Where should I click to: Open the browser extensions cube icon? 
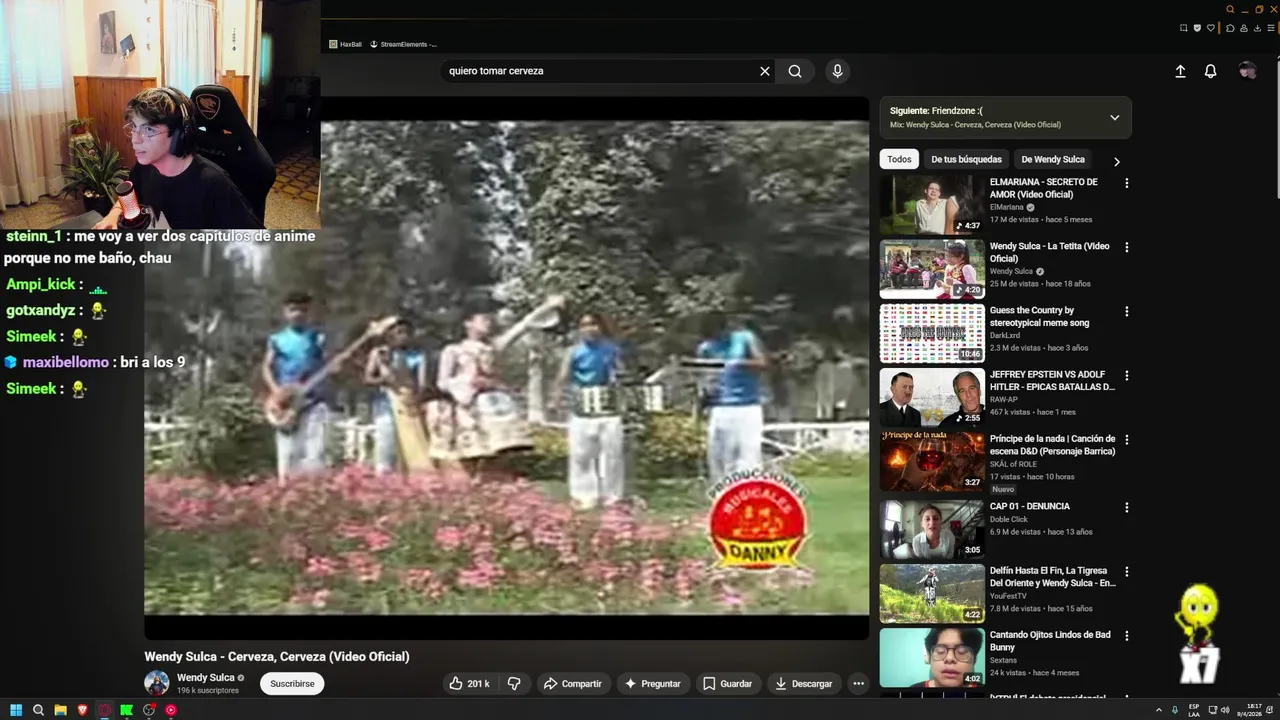1230,28
